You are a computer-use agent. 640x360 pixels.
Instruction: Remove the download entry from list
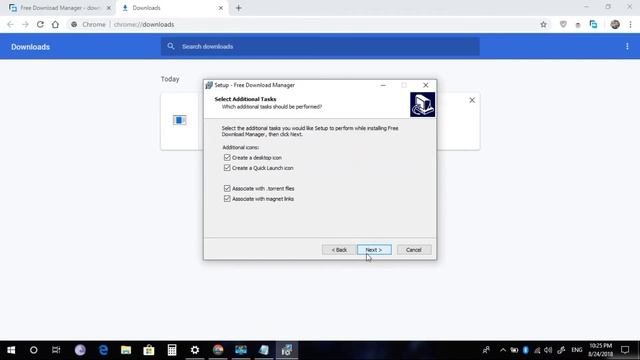tap(472, 100)
